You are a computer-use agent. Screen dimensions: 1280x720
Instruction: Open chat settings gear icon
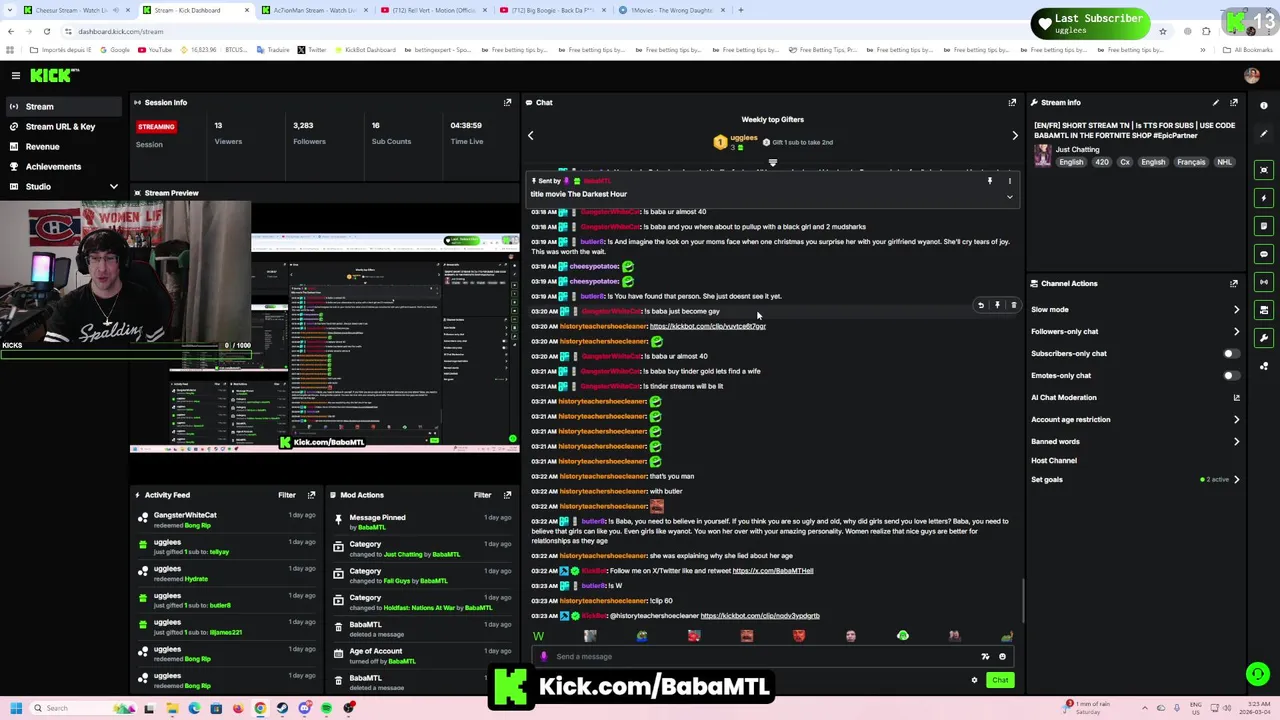[974, 680]
